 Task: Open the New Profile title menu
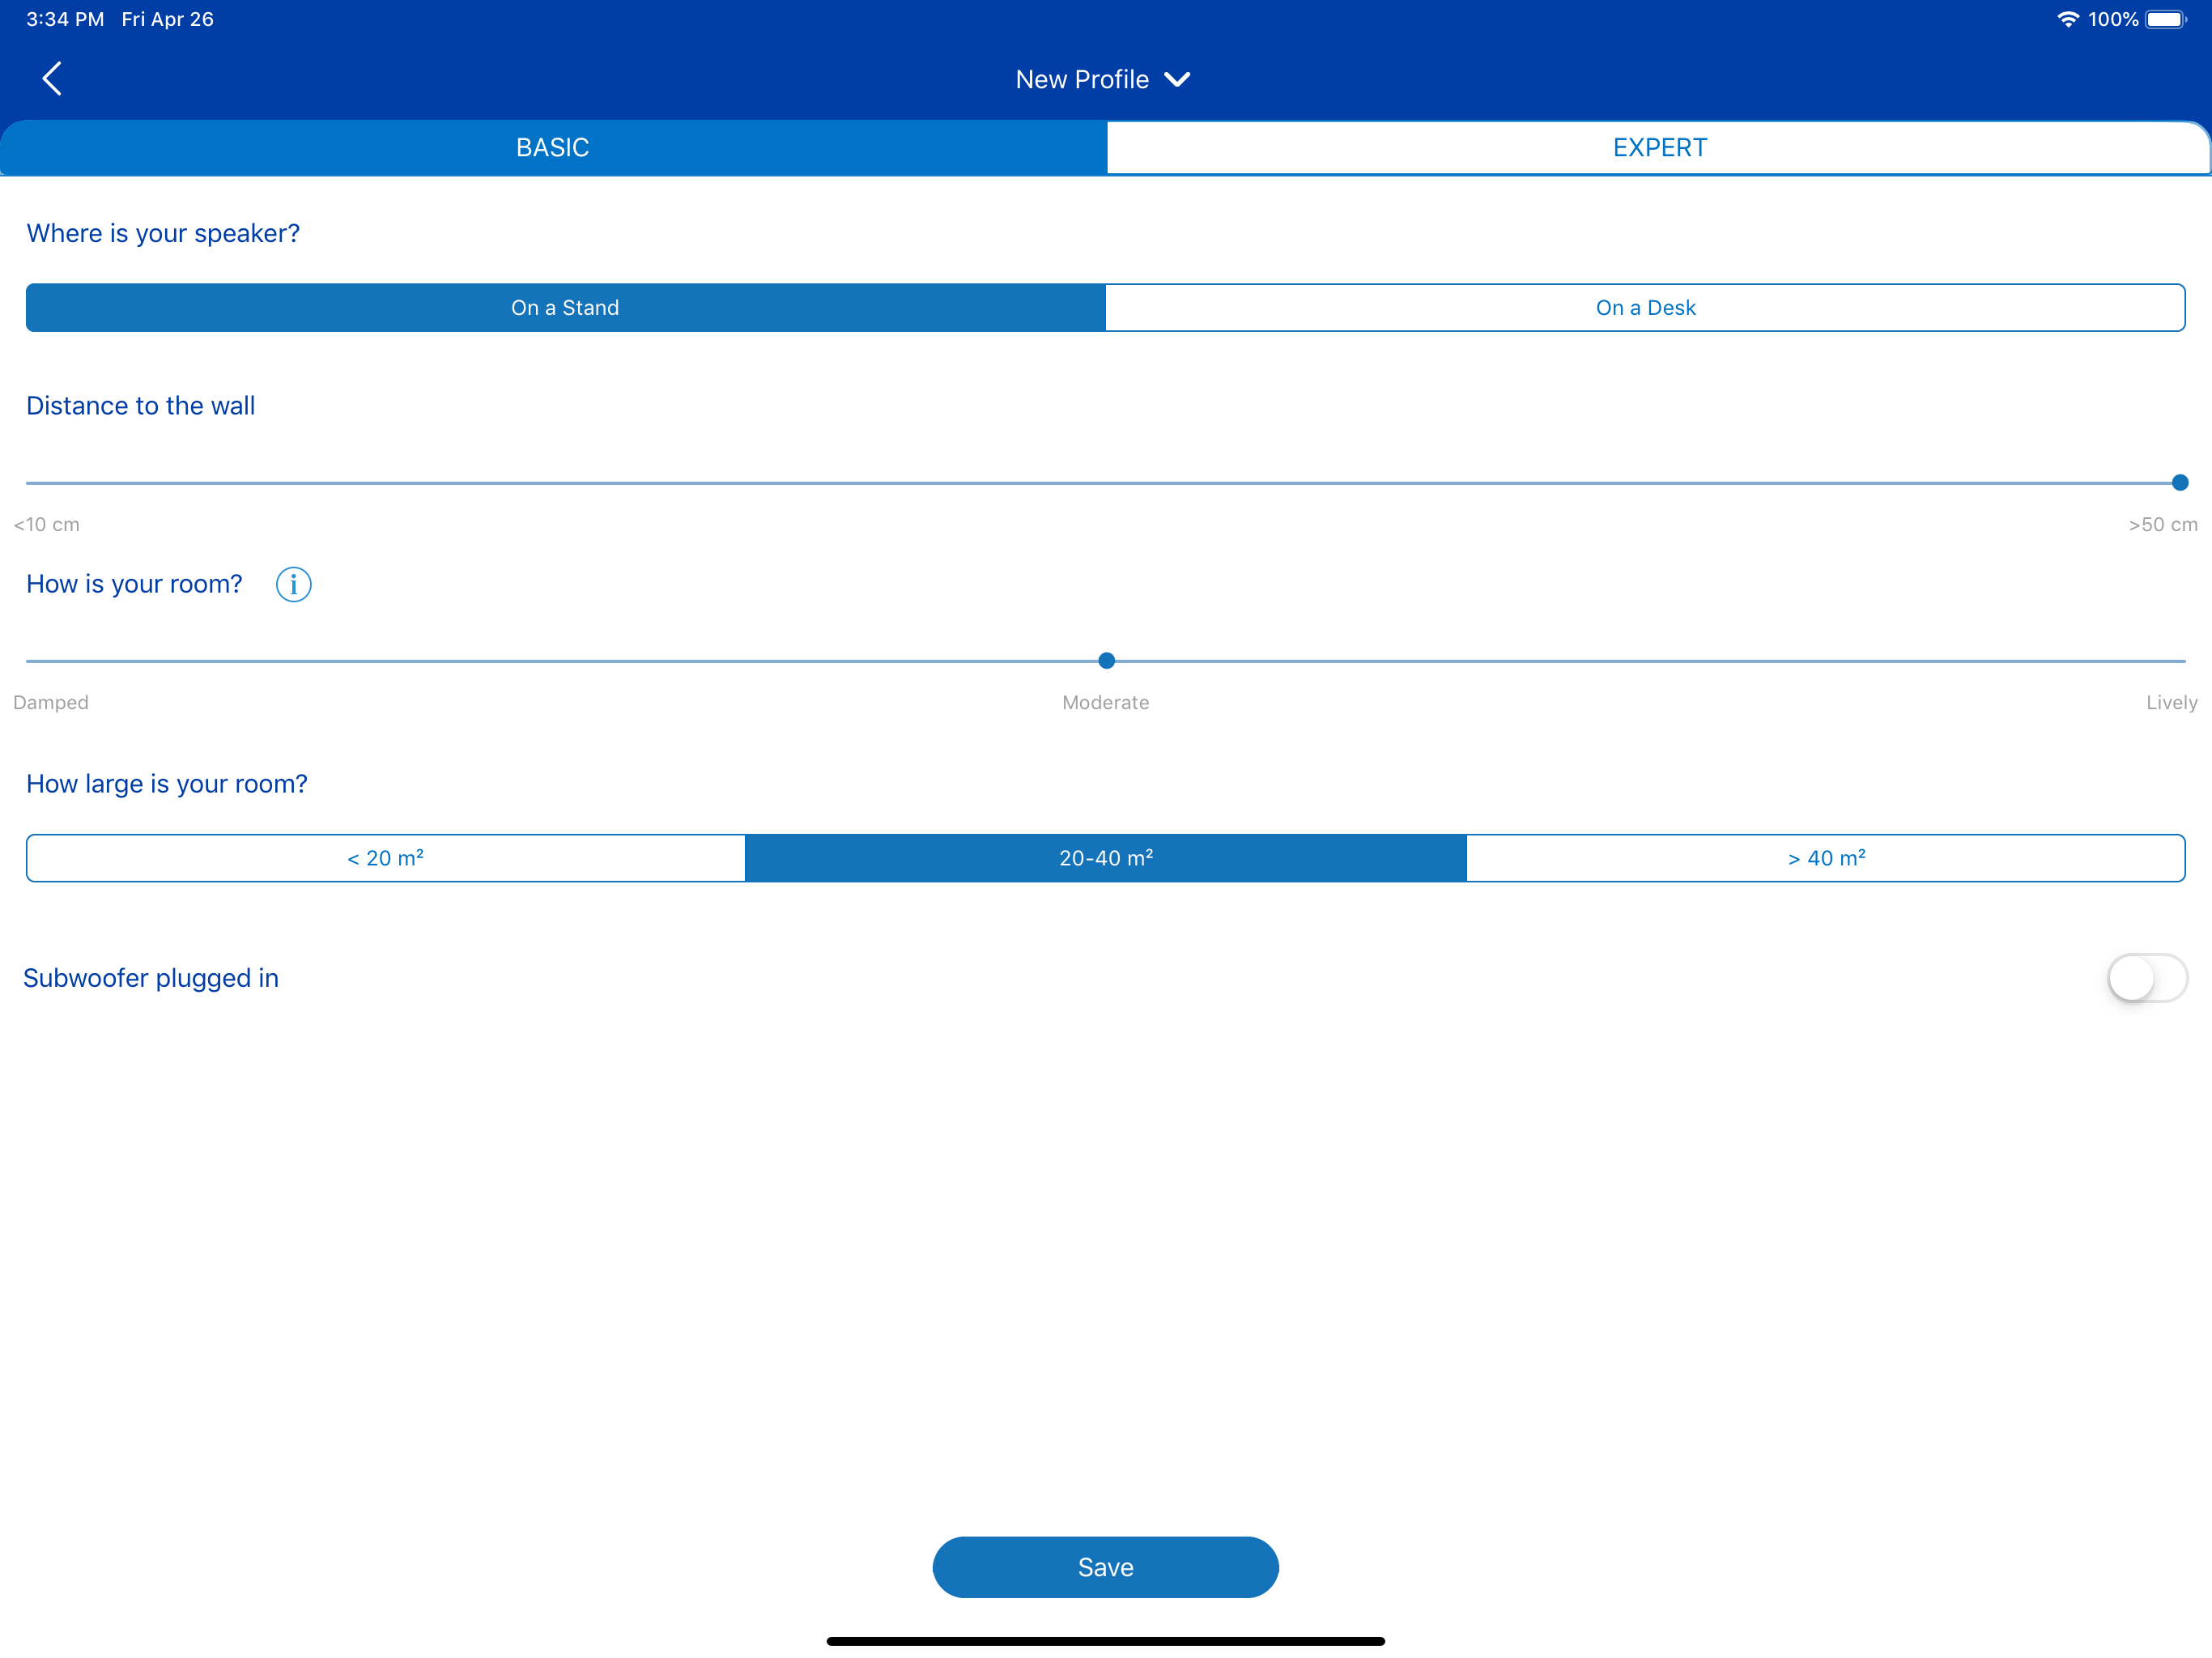click(1082, 79)
